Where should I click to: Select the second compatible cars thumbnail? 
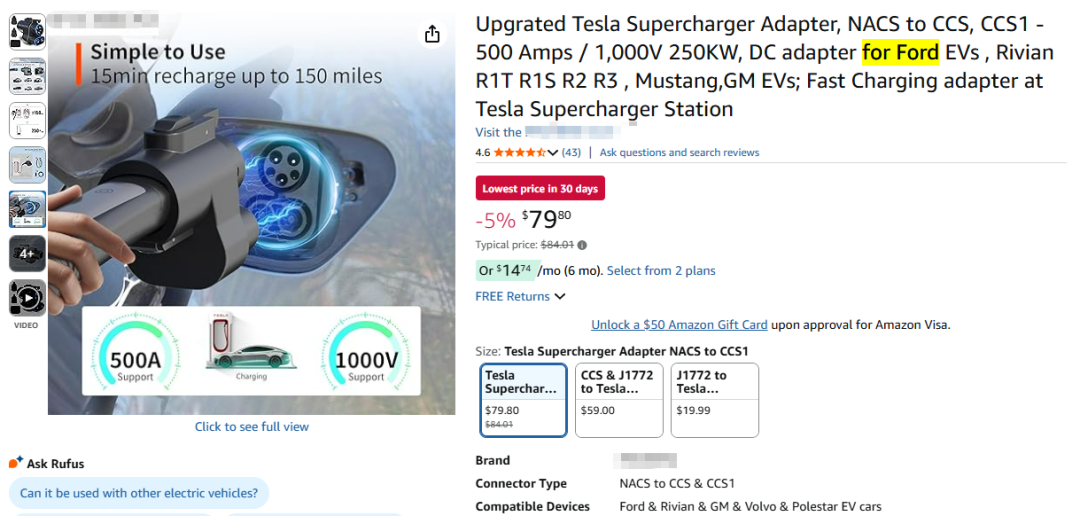[27, 76]
